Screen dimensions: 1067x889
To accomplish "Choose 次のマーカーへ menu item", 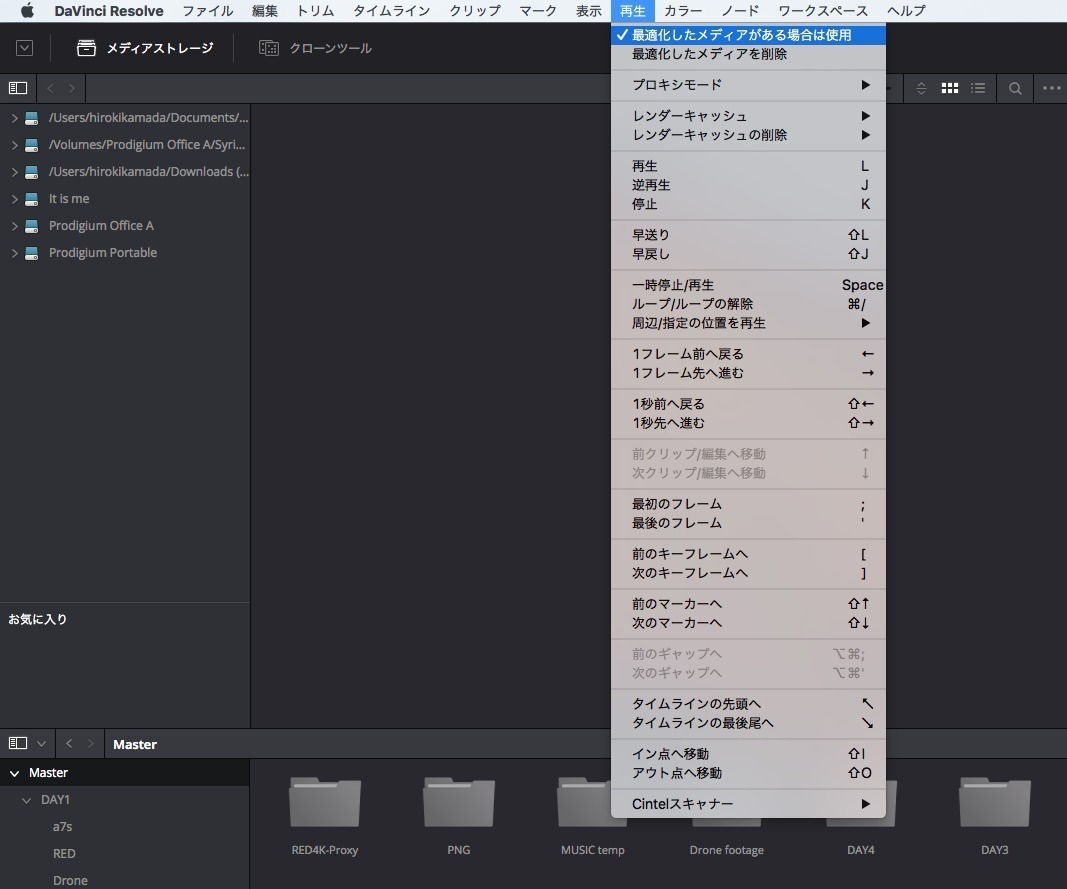I will (749, 624).
